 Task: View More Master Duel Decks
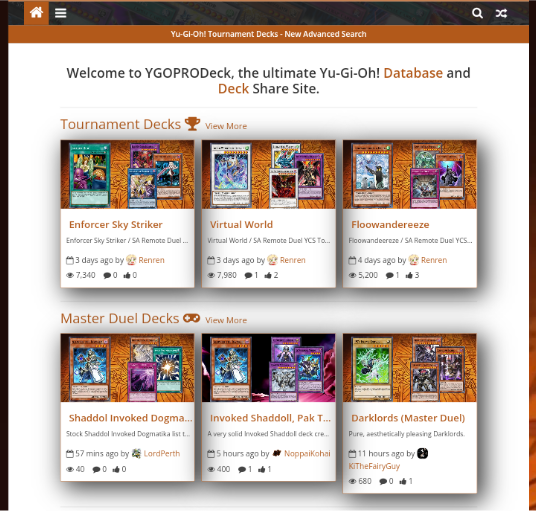226,320
